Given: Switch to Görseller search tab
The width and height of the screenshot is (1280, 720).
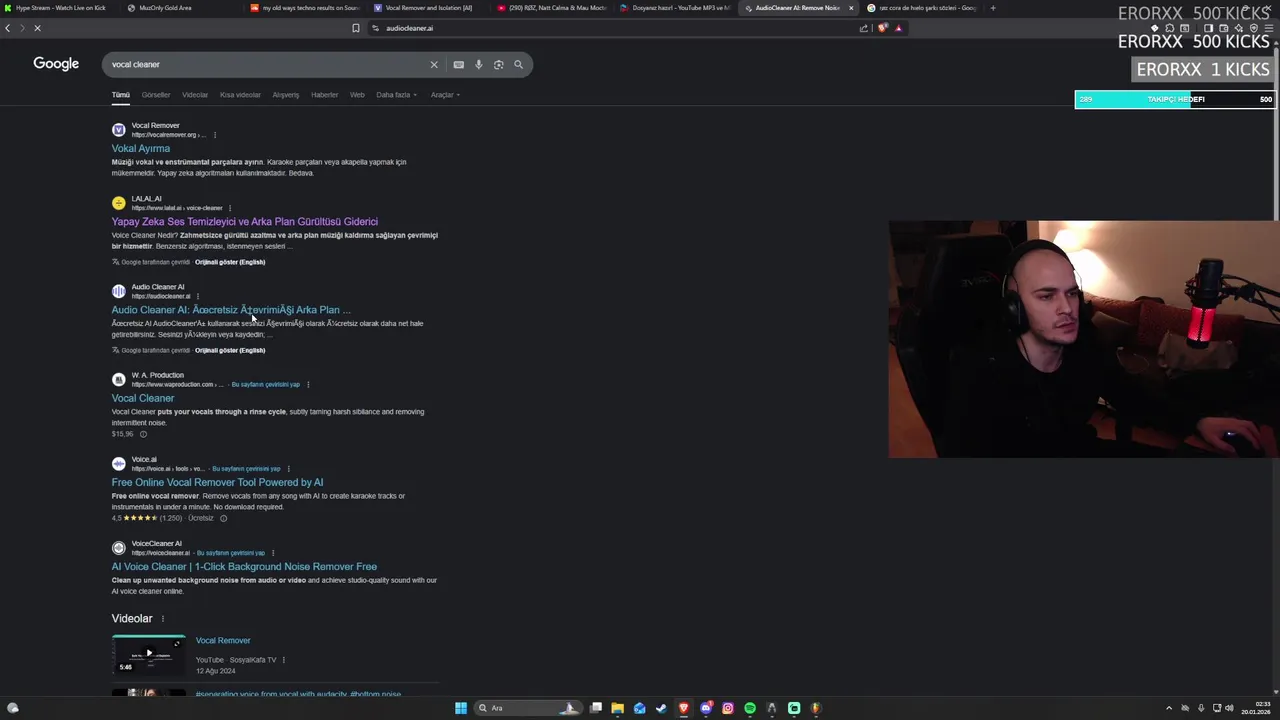Looking at the screenshot, I should 156,95.
